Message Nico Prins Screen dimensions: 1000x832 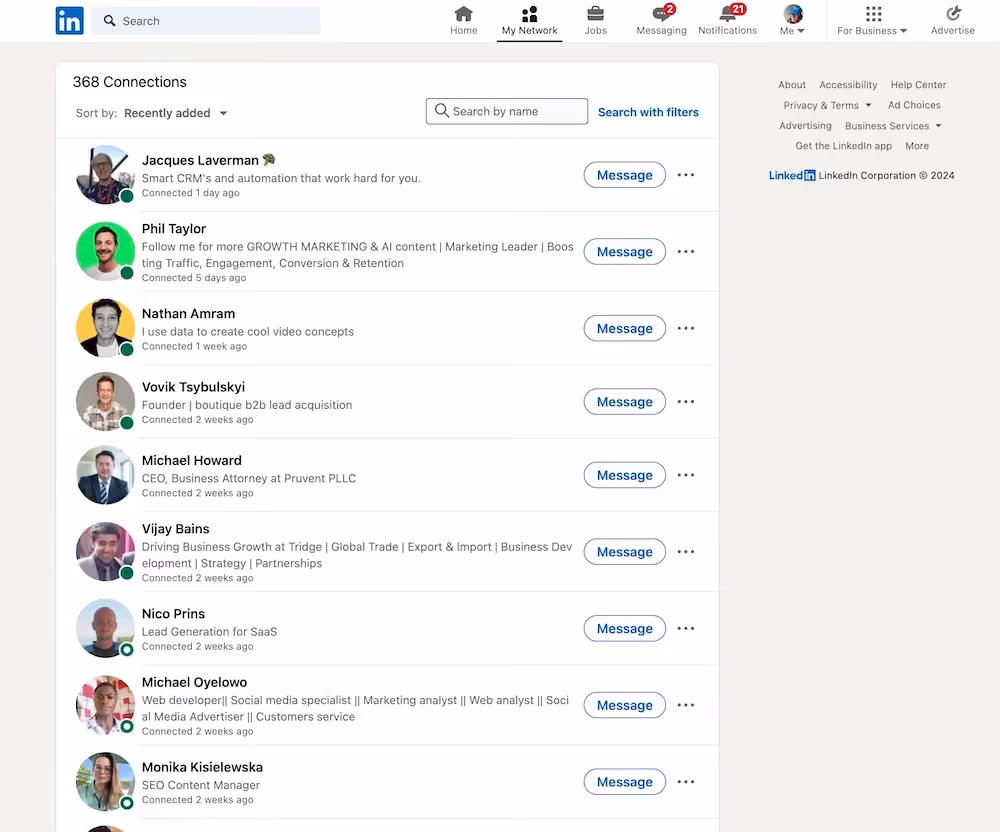tap(624, 629)
